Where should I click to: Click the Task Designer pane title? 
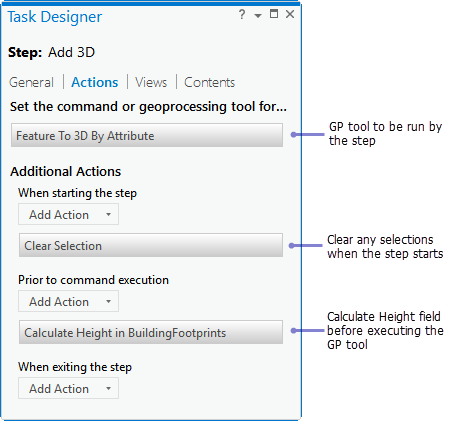coord(55,17)
